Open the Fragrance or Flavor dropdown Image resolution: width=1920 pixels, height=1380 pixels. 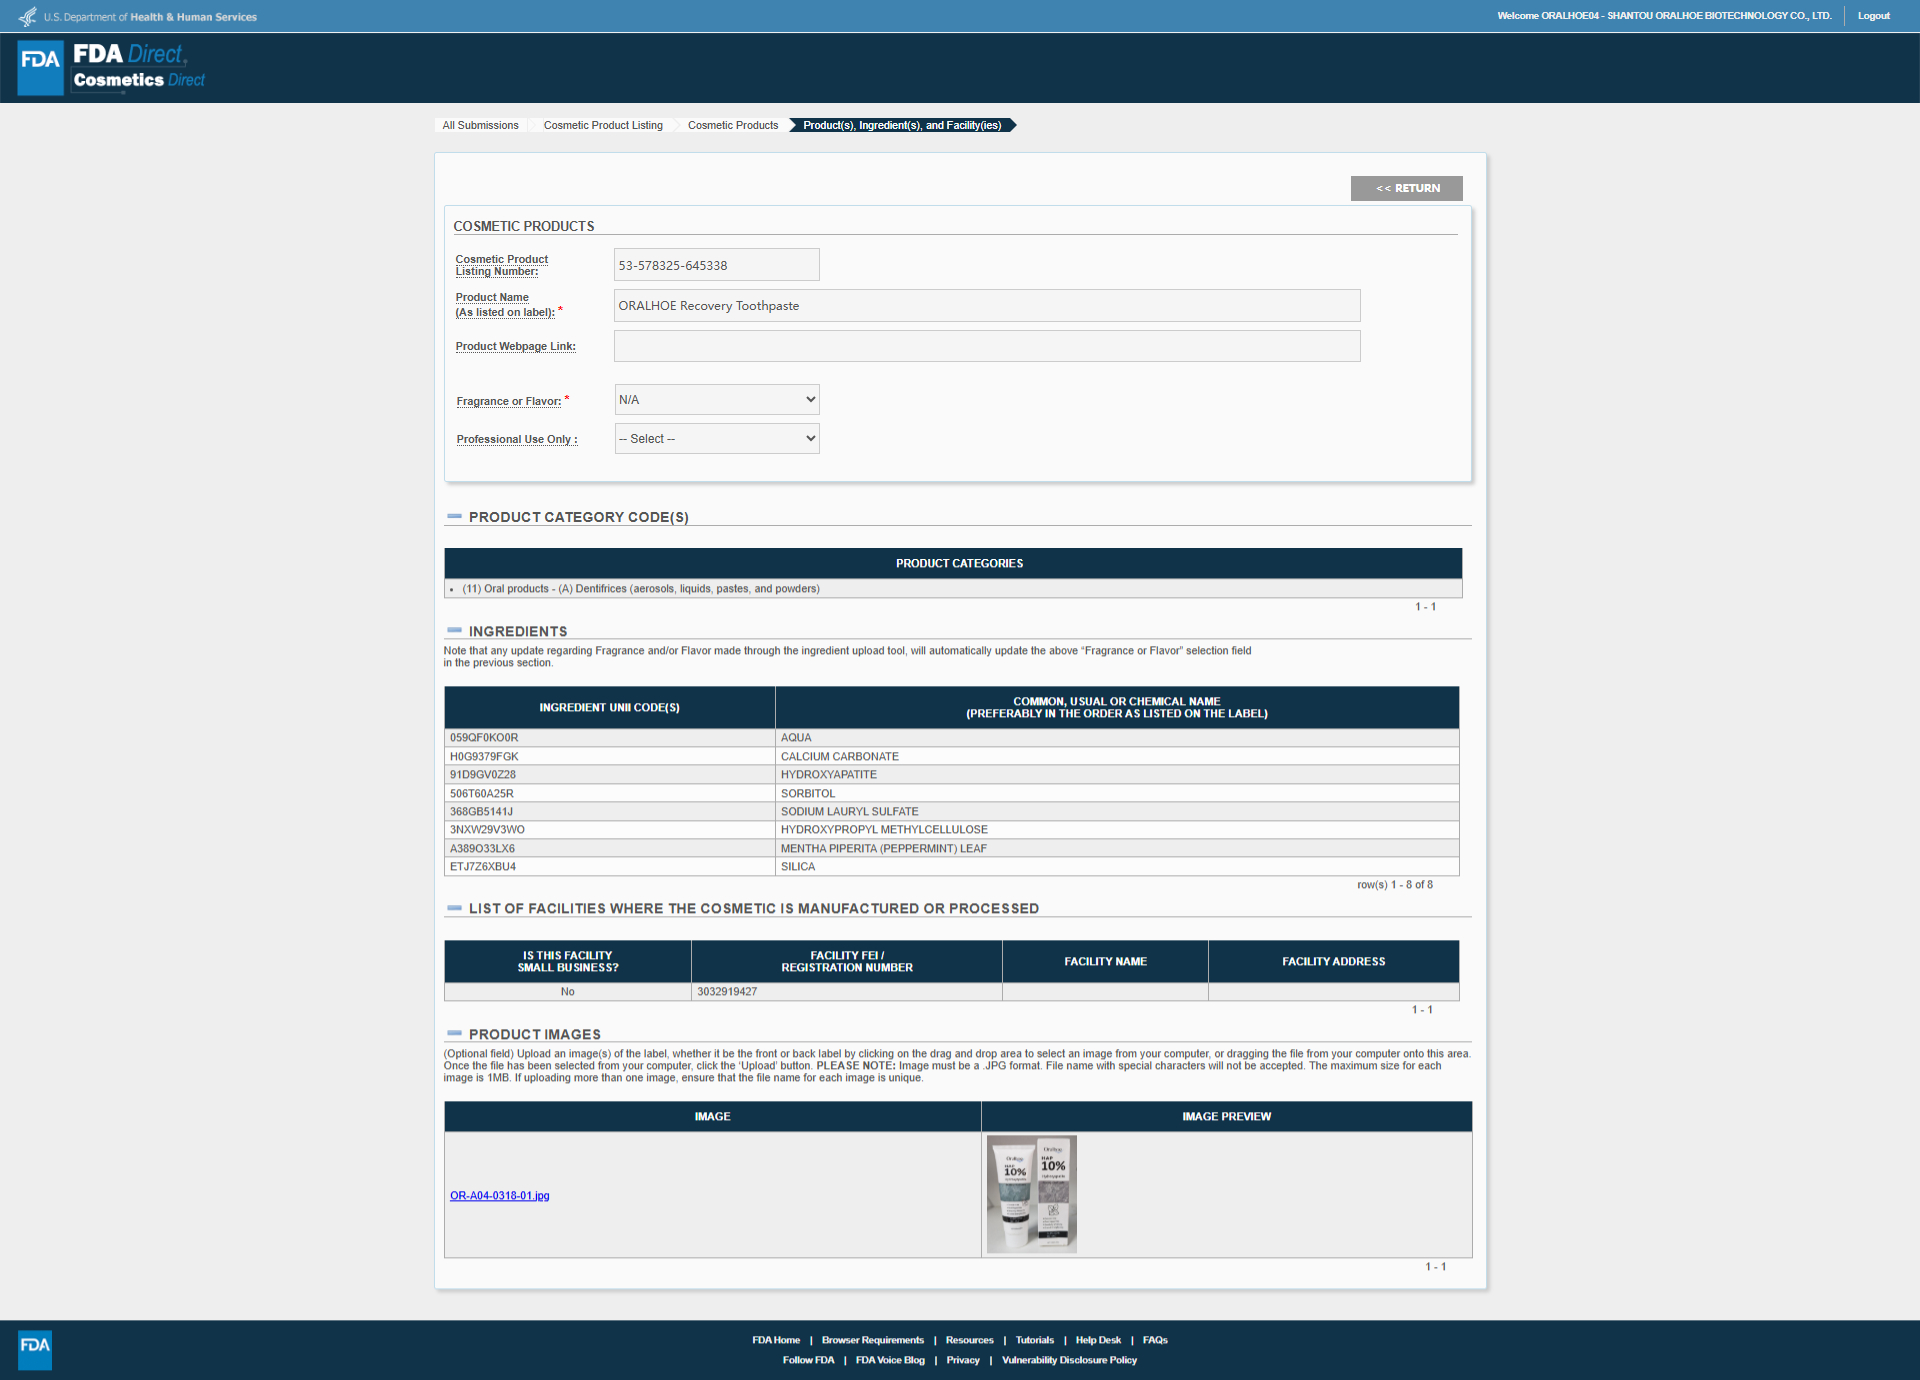pos(717,400)
